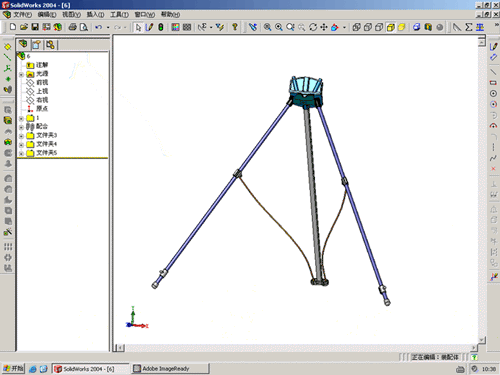Open the 编辑(E) menu
The width and height of the screenshot is (500, 375).
[x=47, y=14]
